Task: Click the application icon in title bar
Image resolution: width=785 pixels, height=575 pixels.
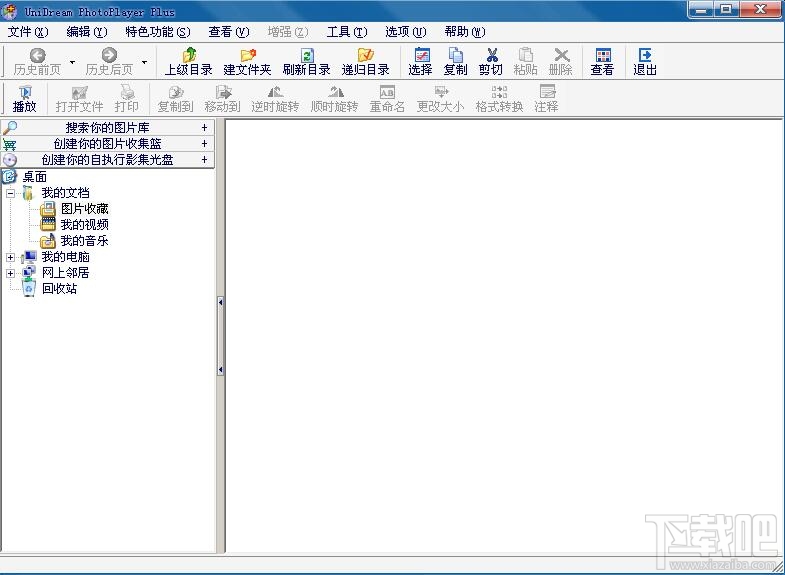Action: [x=9, y=11]
